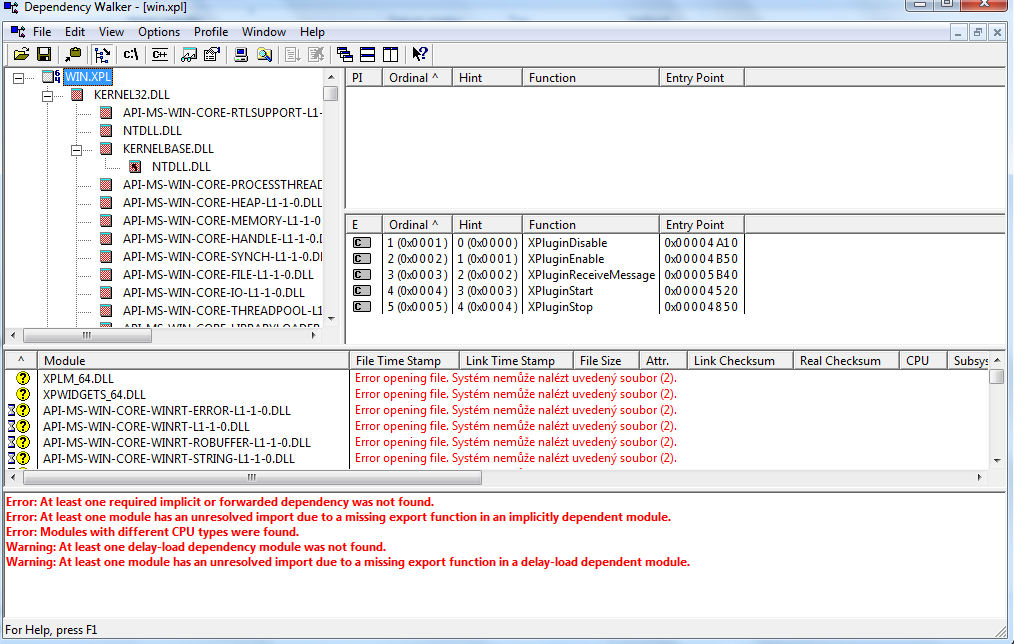Click the Open file toolbar icon
This screenshot has width=1014, height=644.
[21, 54]
